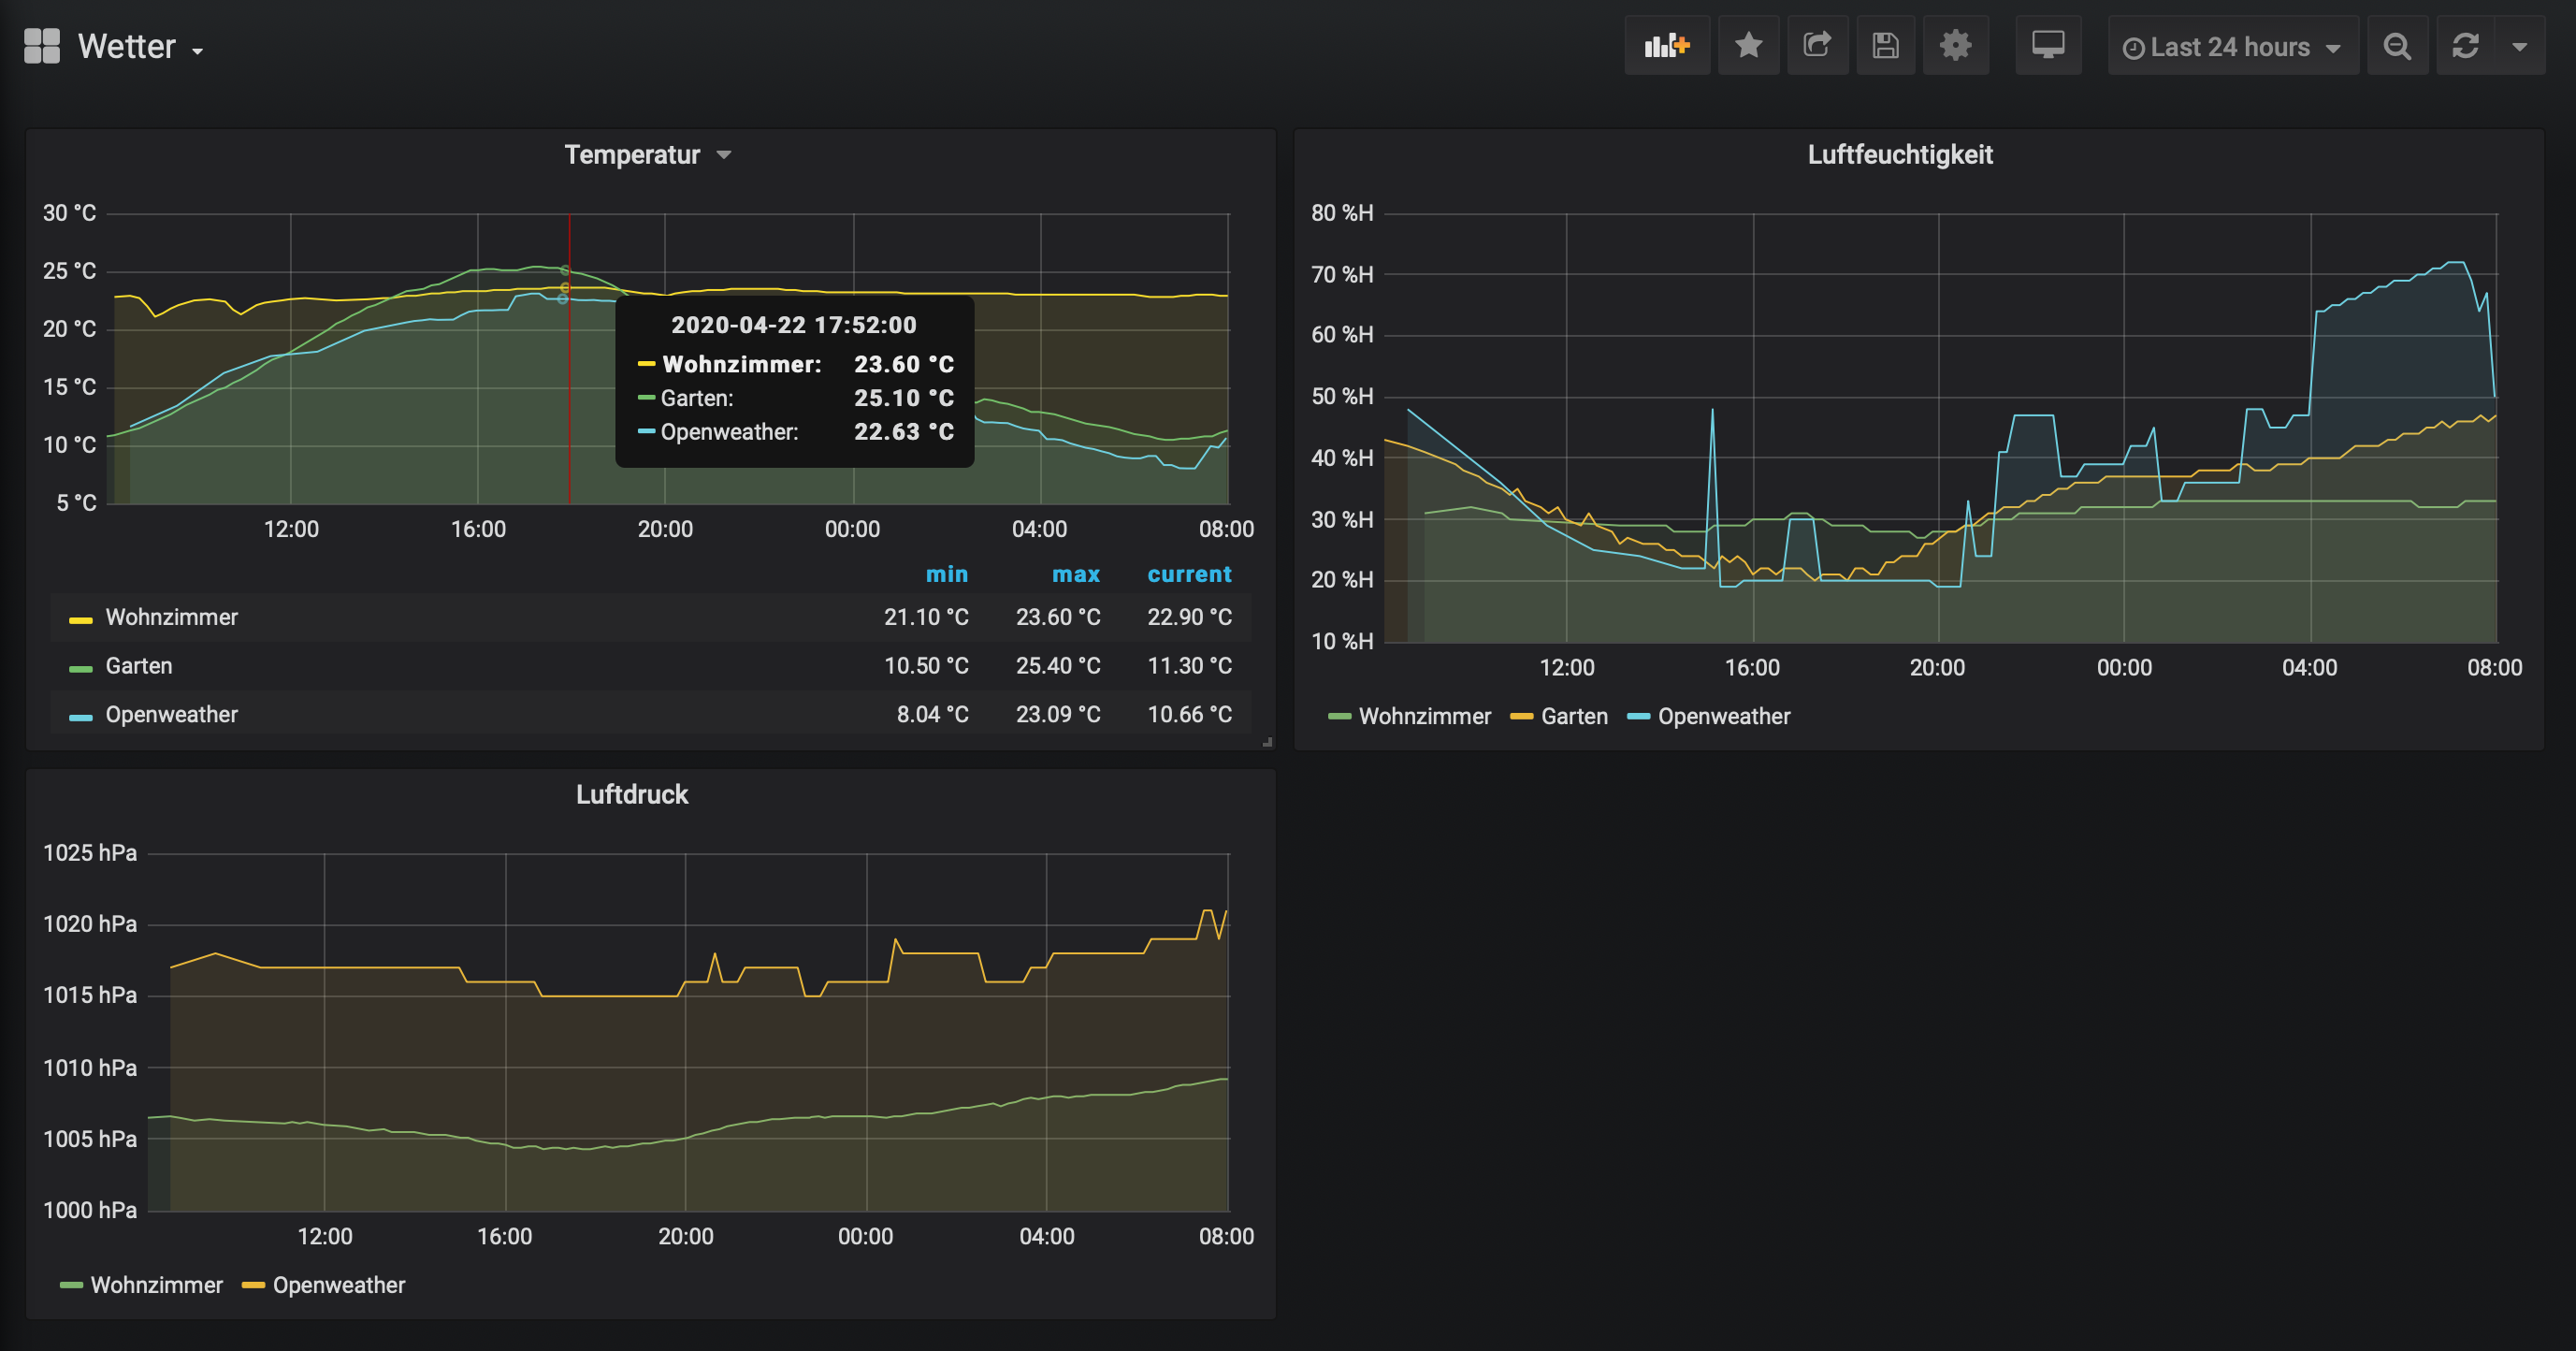Screen dimensions: 2576x1351
Task: Open dashboard settings gear
Action: (x=1955, y=46)
